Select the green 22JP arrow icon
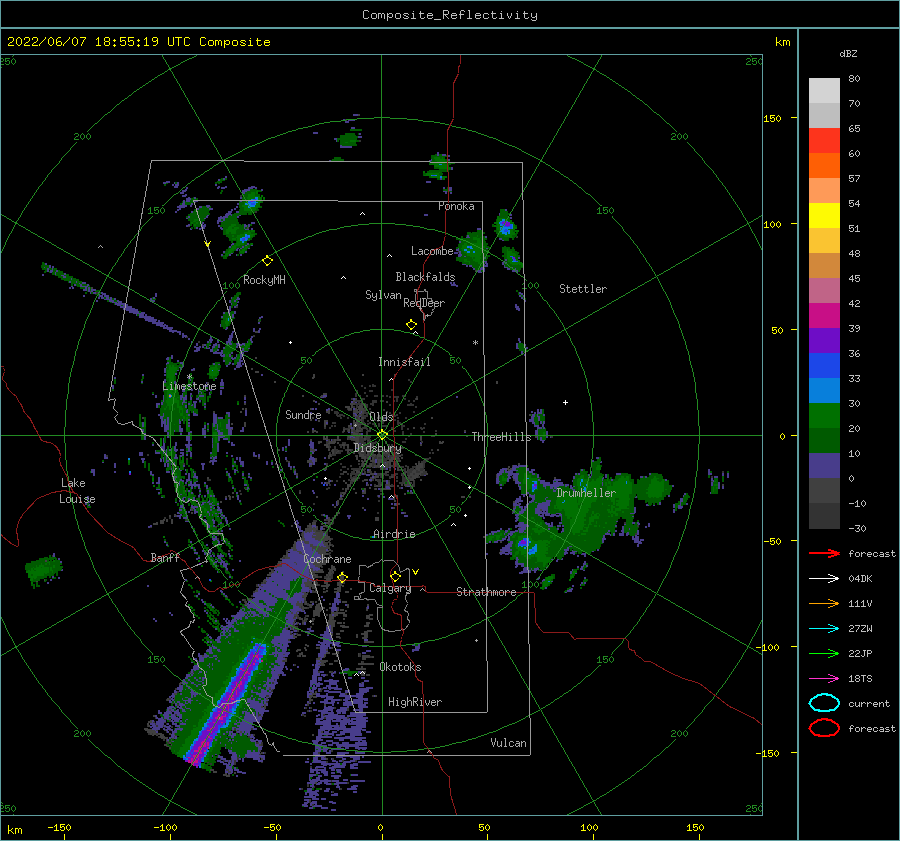The height and width of the screenshot is (841, 900). [824, 653]
